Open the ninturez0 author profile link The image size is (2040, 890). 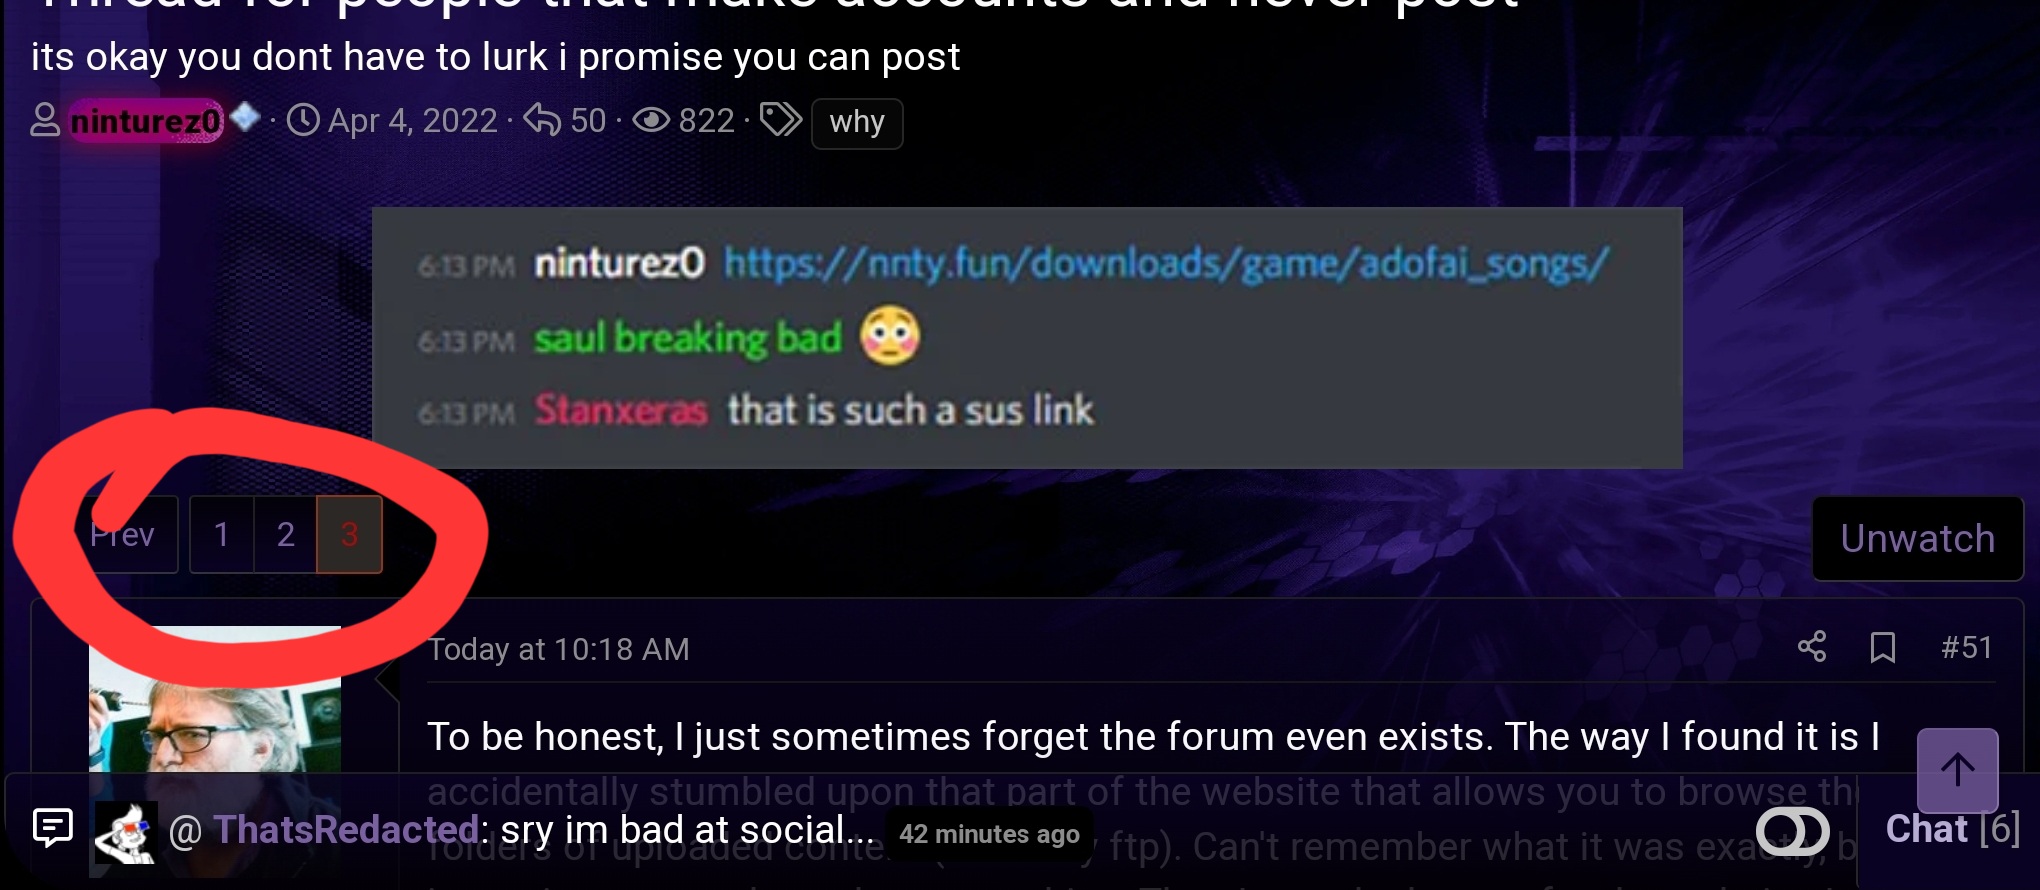(146, 121)
